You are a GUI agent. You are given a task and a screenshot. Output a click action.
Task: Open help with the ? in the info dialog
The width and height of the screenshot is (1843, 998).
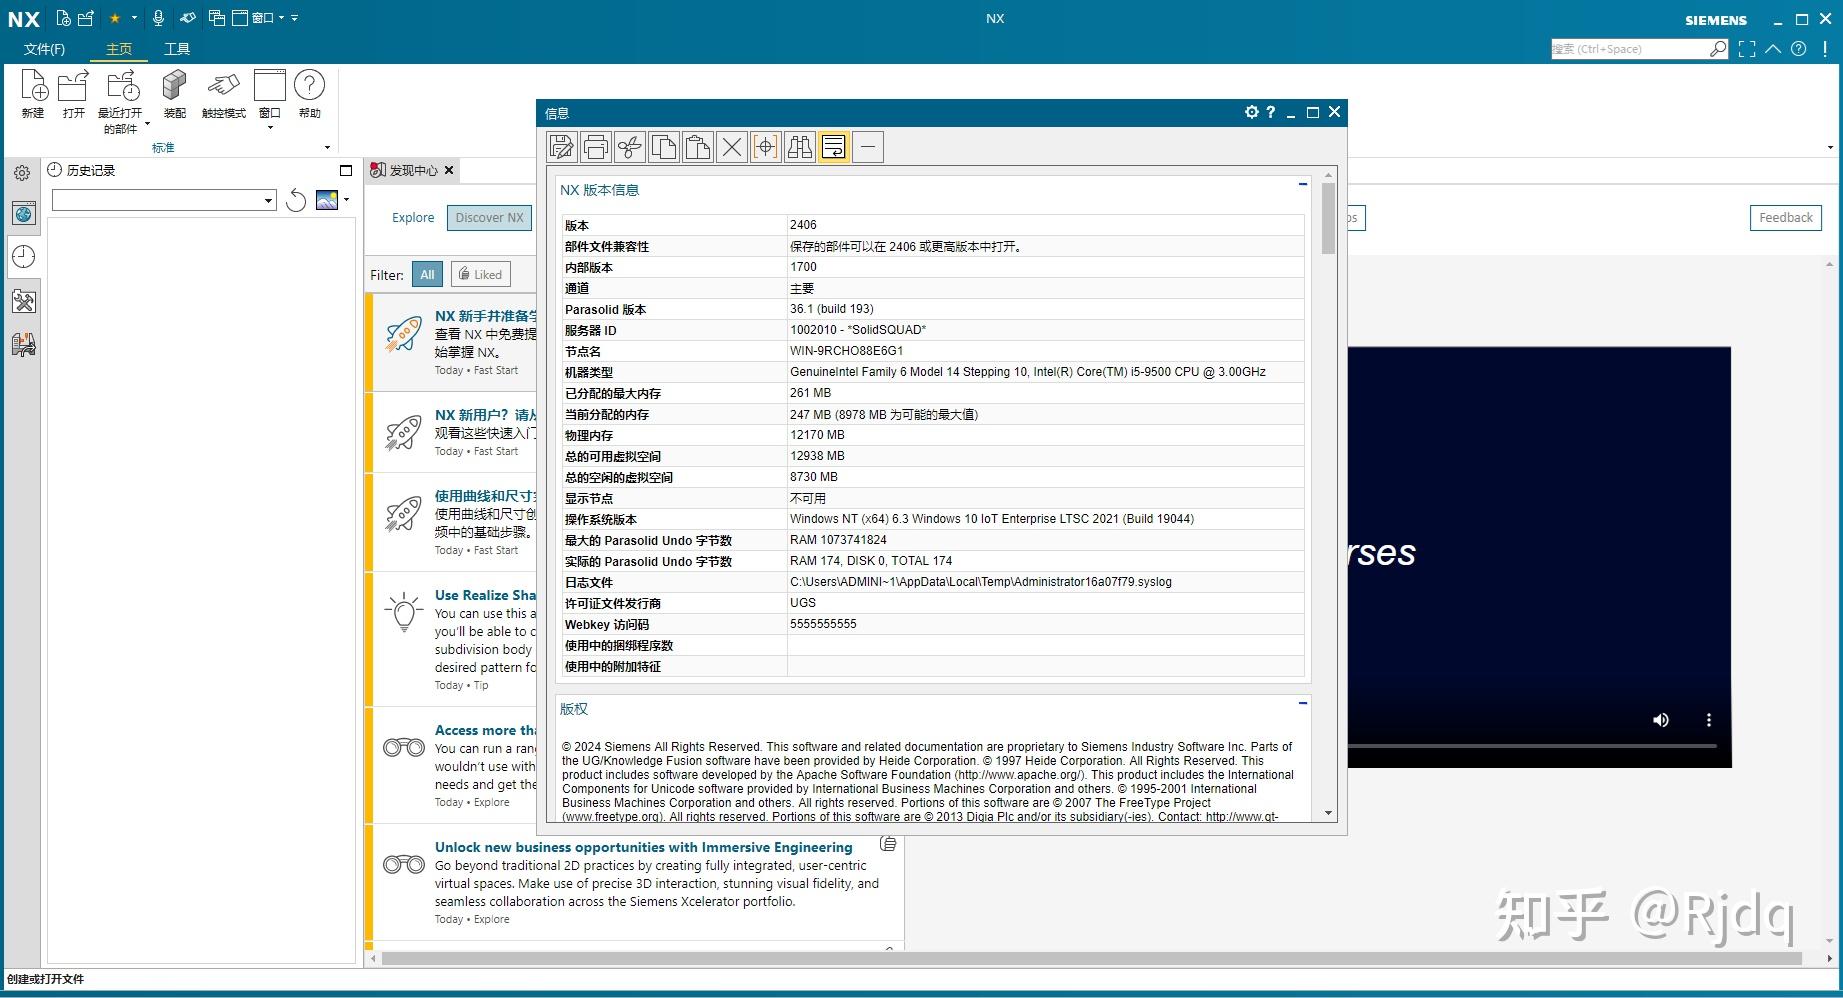1270,112
